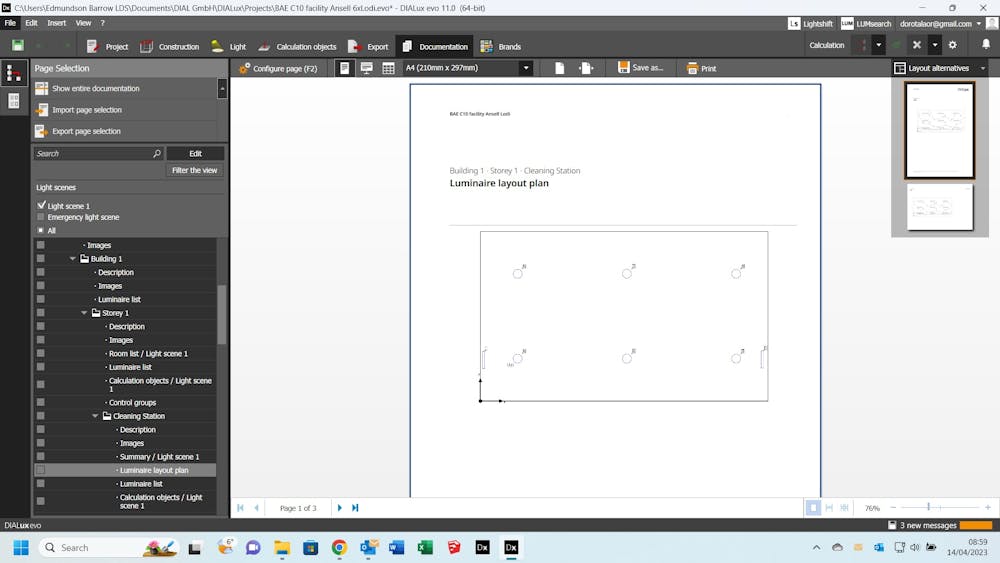Open the settings gear icon

point(952,45)
